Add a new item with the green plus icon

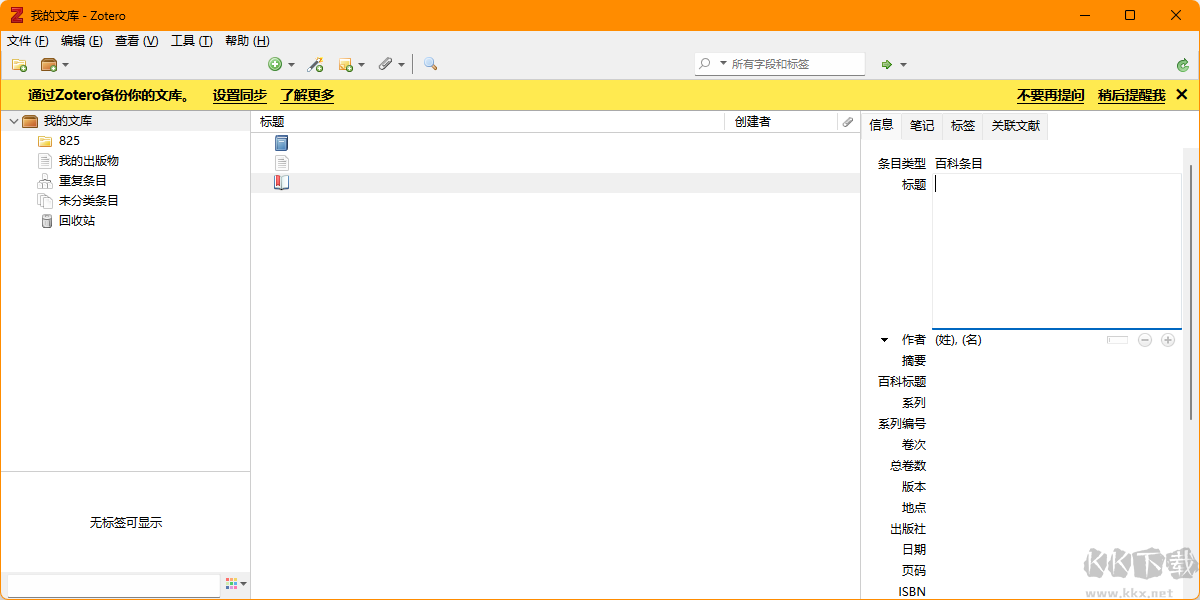point(277,63)
